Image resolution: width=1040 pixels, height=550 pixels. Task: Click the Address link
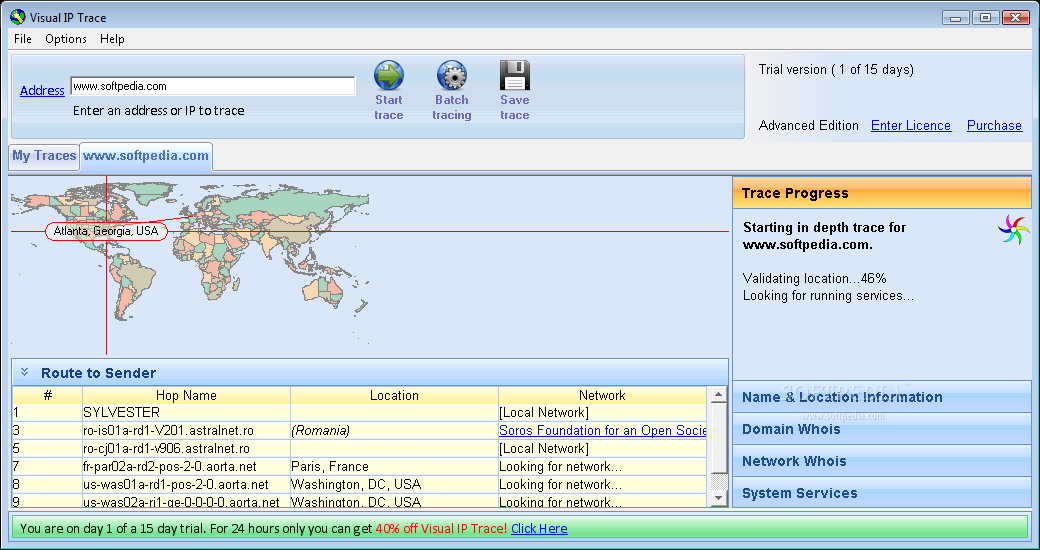coord(42,90)
